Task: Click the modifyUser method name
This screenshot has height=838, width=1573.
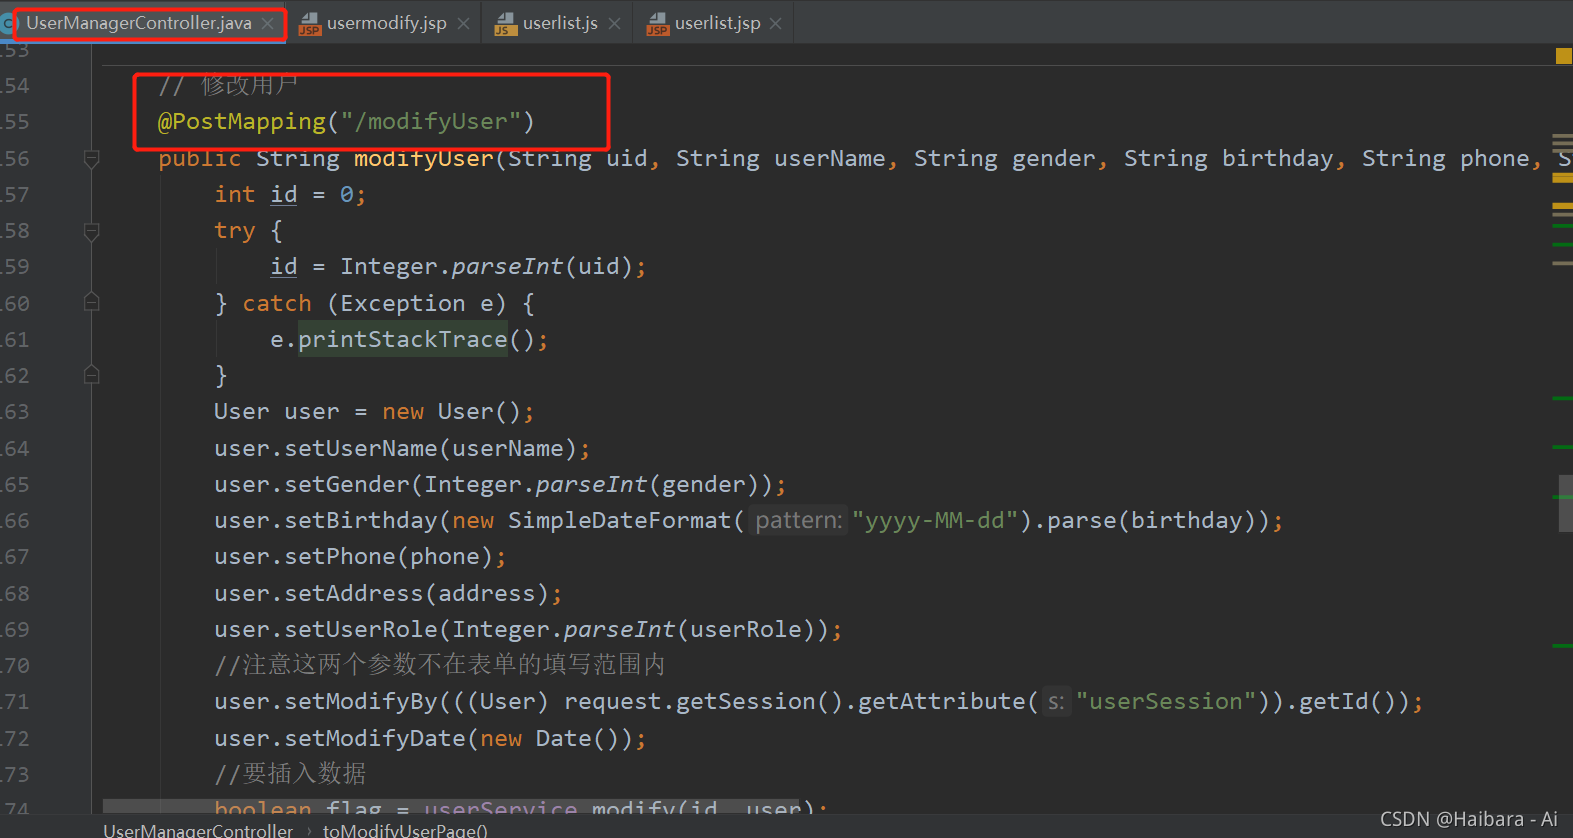Action: tap(424, 158)
